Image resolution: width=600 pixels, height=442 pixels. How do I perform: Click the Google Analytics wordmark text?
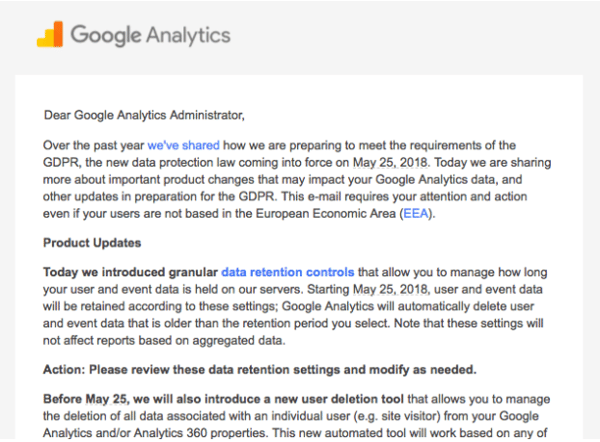pos(150,35)
